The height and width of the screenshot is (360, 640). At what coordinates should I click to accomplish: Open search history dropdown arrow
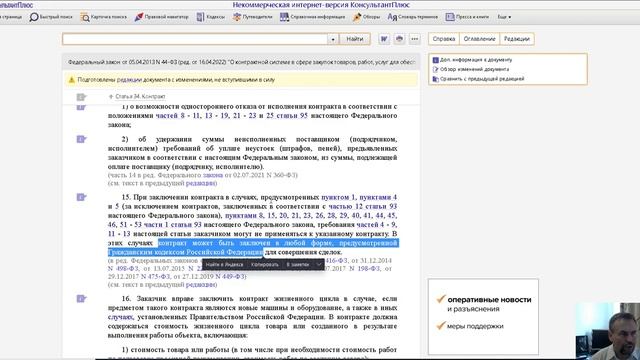click(x=333, y=39)
